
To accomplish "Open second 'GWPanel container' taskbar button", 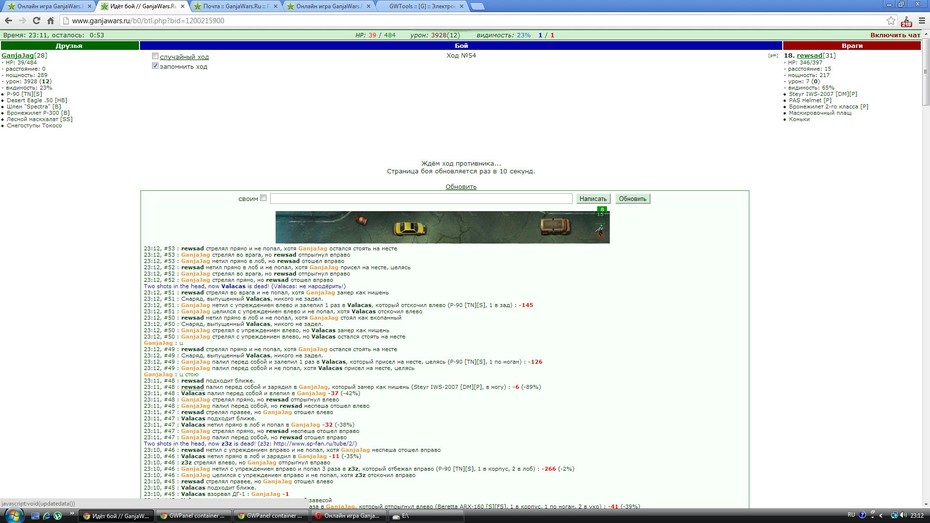I will 270,516.
